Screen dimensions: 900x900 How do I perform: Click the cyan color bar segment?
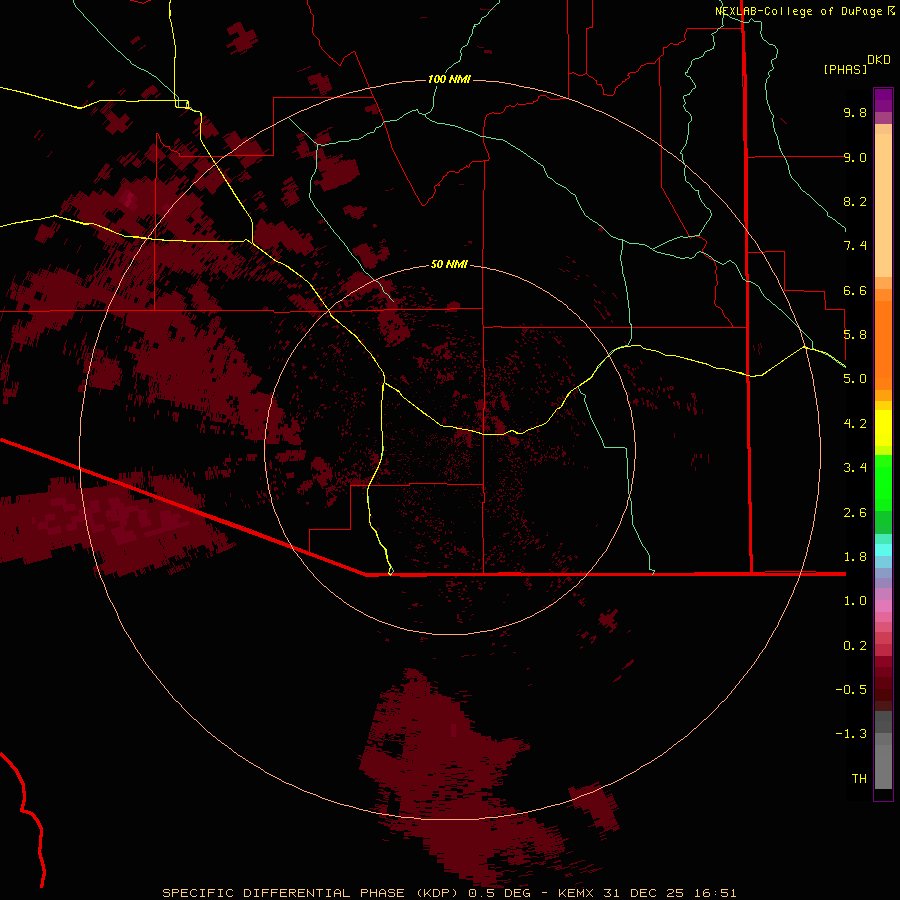pos(883,550)
